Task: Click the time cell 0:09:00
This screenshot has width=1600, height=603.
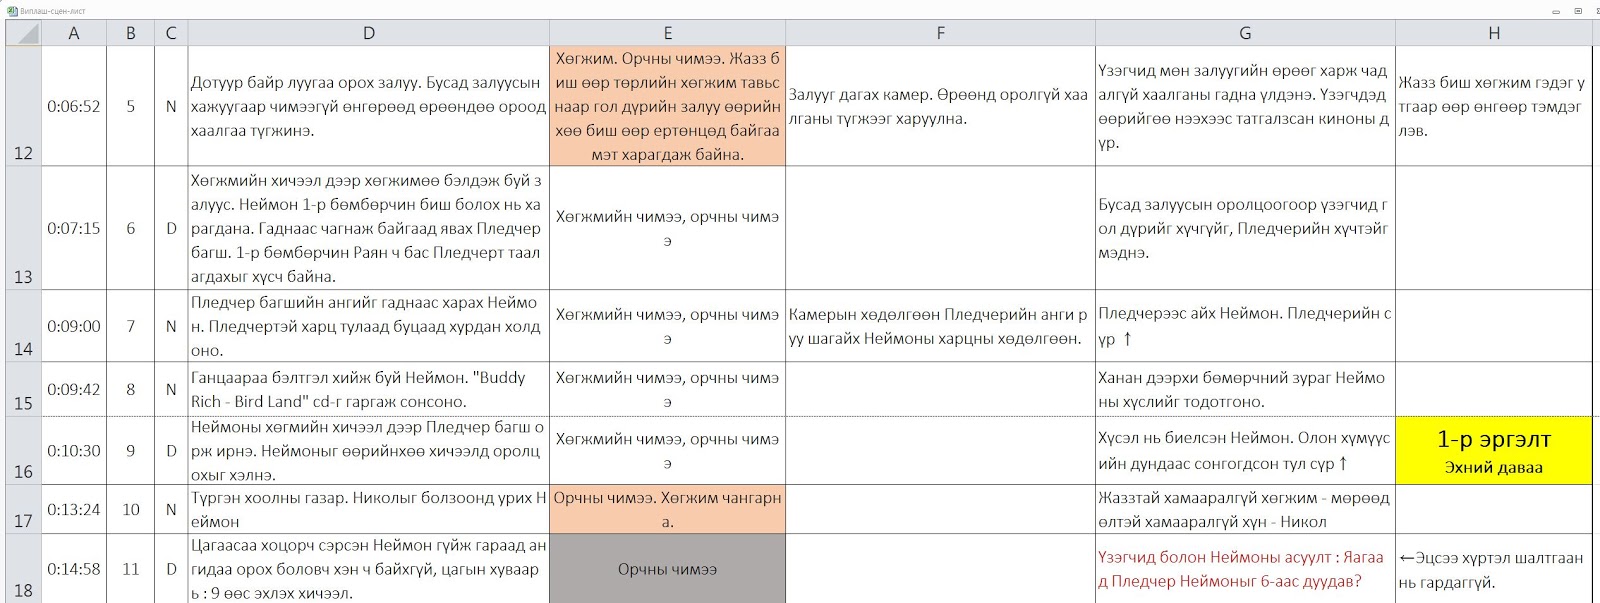Action: click(74, 326)
